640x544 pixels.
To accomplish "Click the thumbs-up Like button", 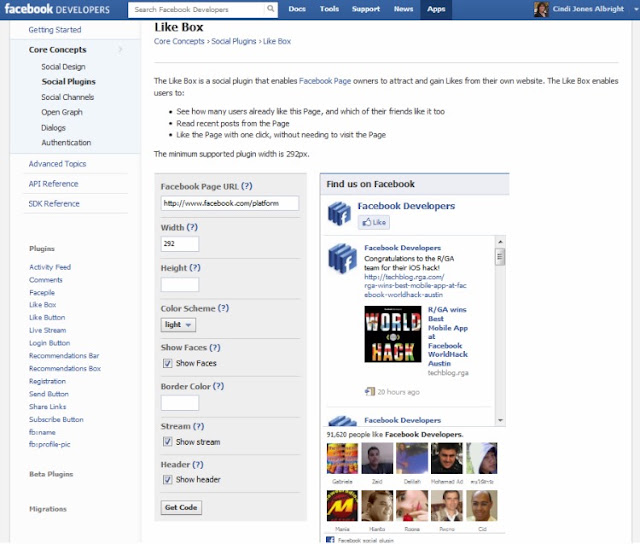I will [374, 222].
